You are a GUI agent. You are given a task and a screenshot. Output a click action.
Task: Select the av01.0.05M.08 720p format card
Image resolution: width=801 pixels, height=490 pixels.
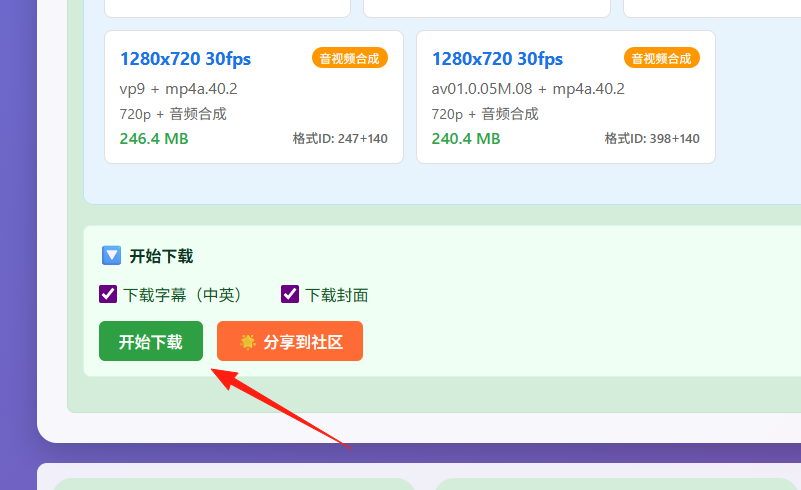pyautogui.click(x=566, y=97)
